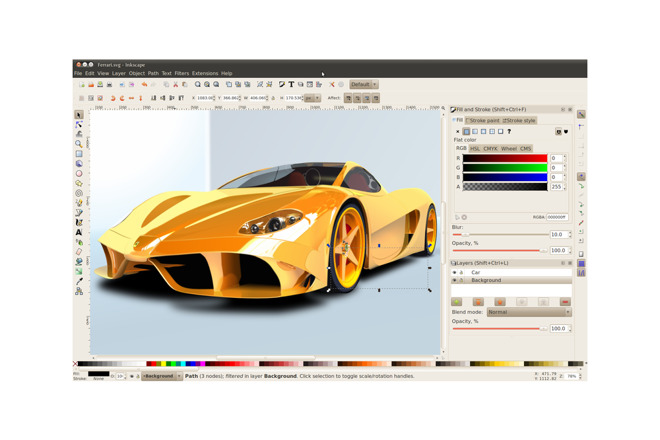Click the green add new layer button

pos(457,302)
